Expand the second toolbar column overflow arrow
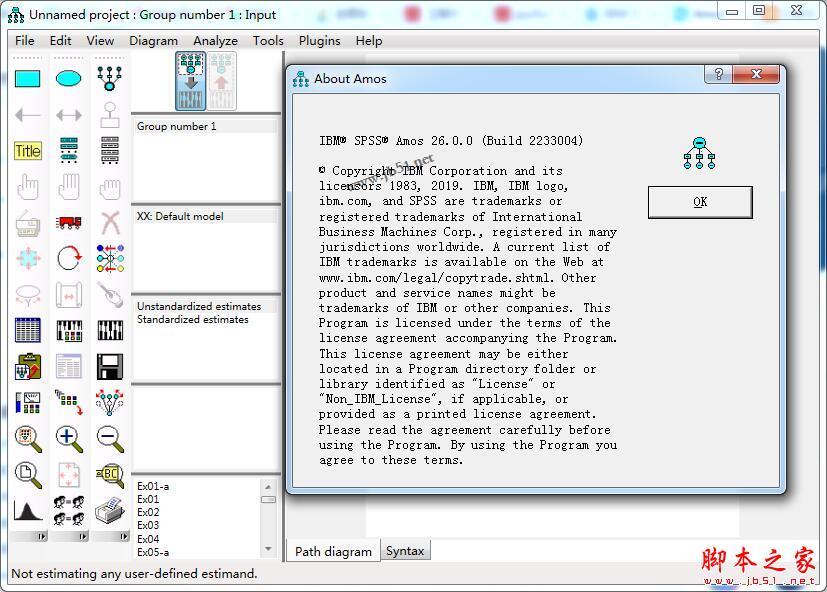Viewport: 827px width, 592px height. (82, 537)
